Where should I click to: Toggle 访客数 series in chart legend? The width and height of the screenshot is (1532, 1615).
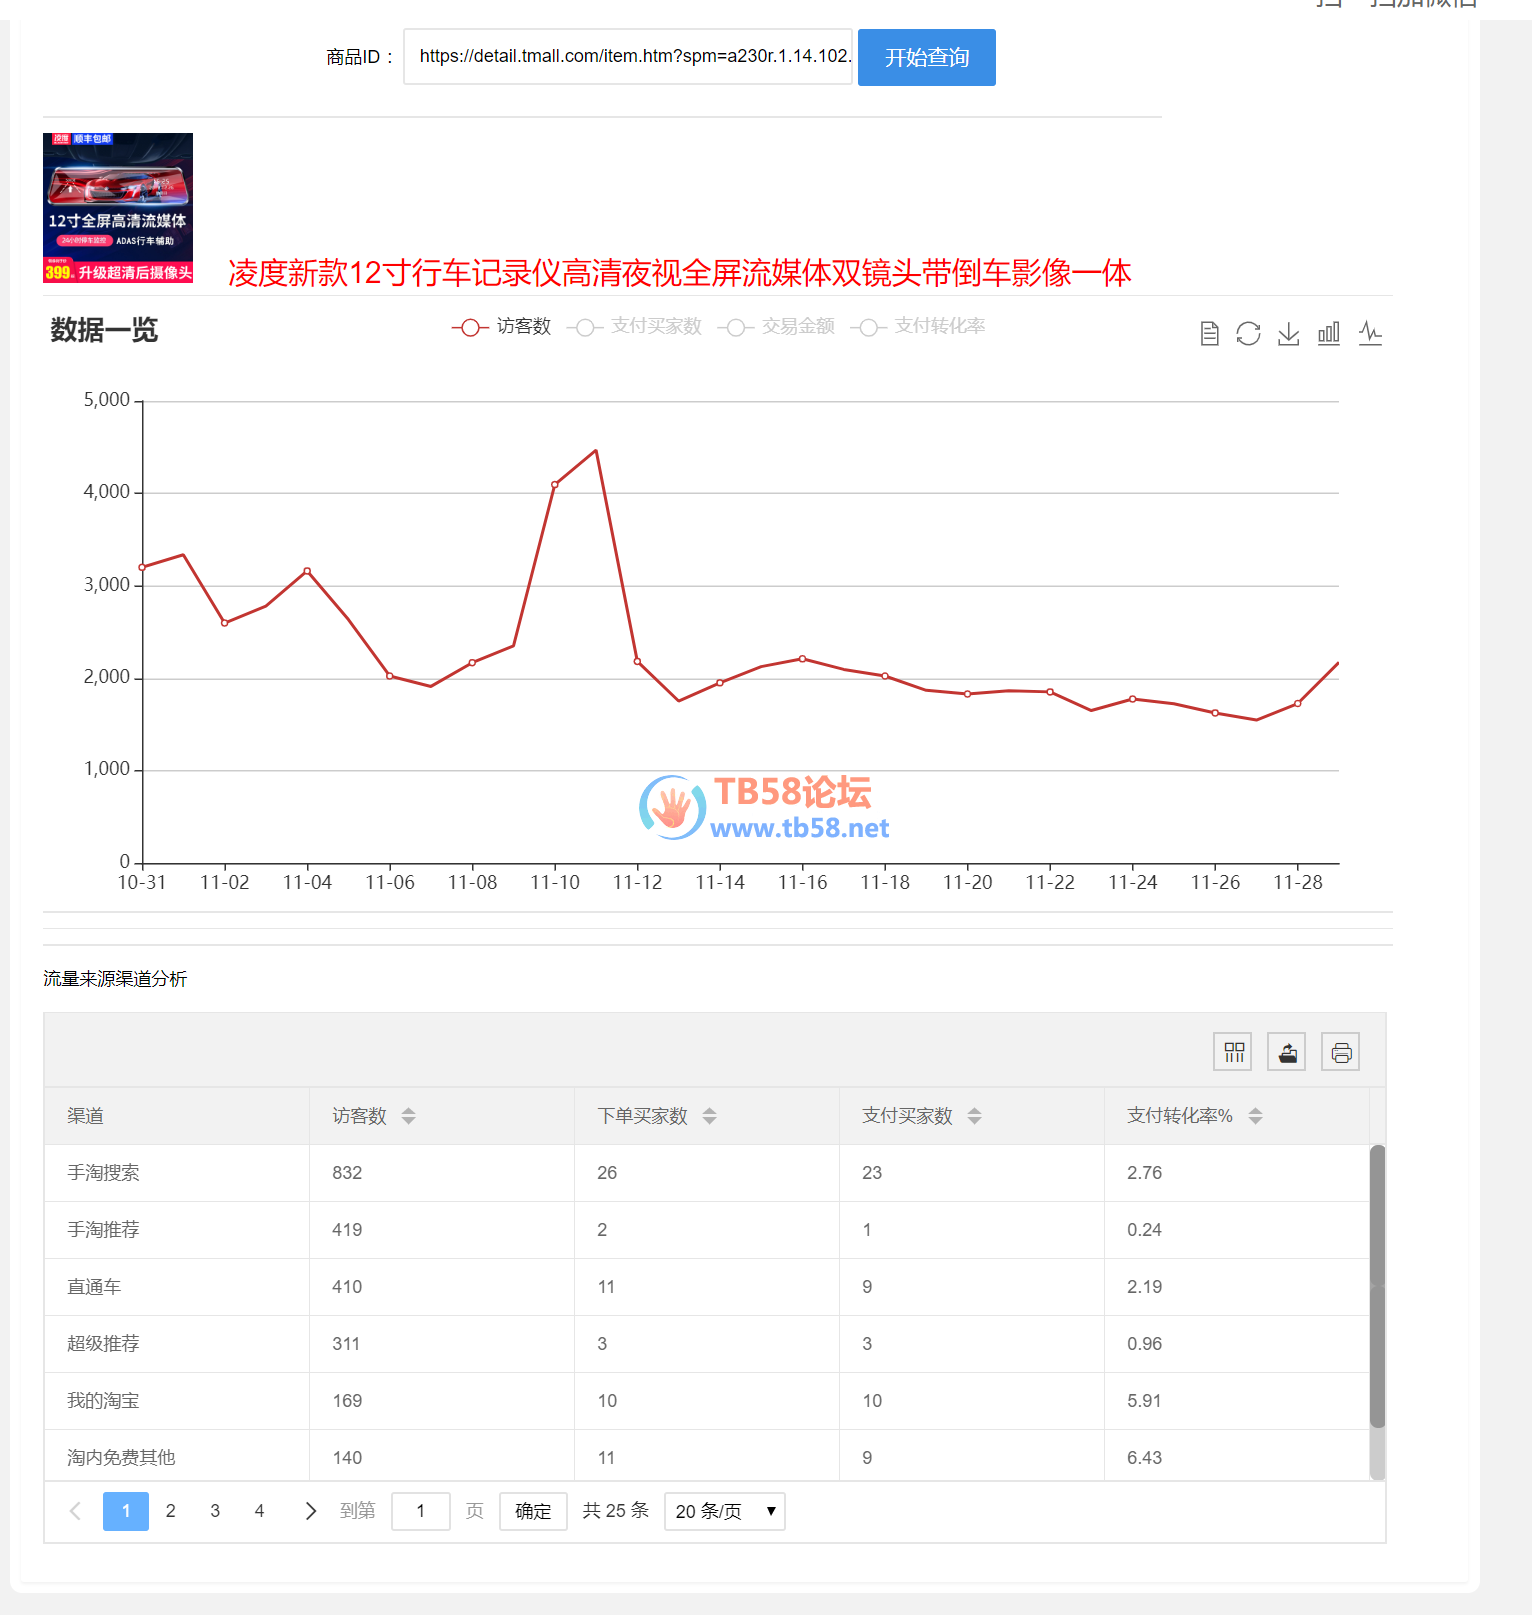pos(502,327)
